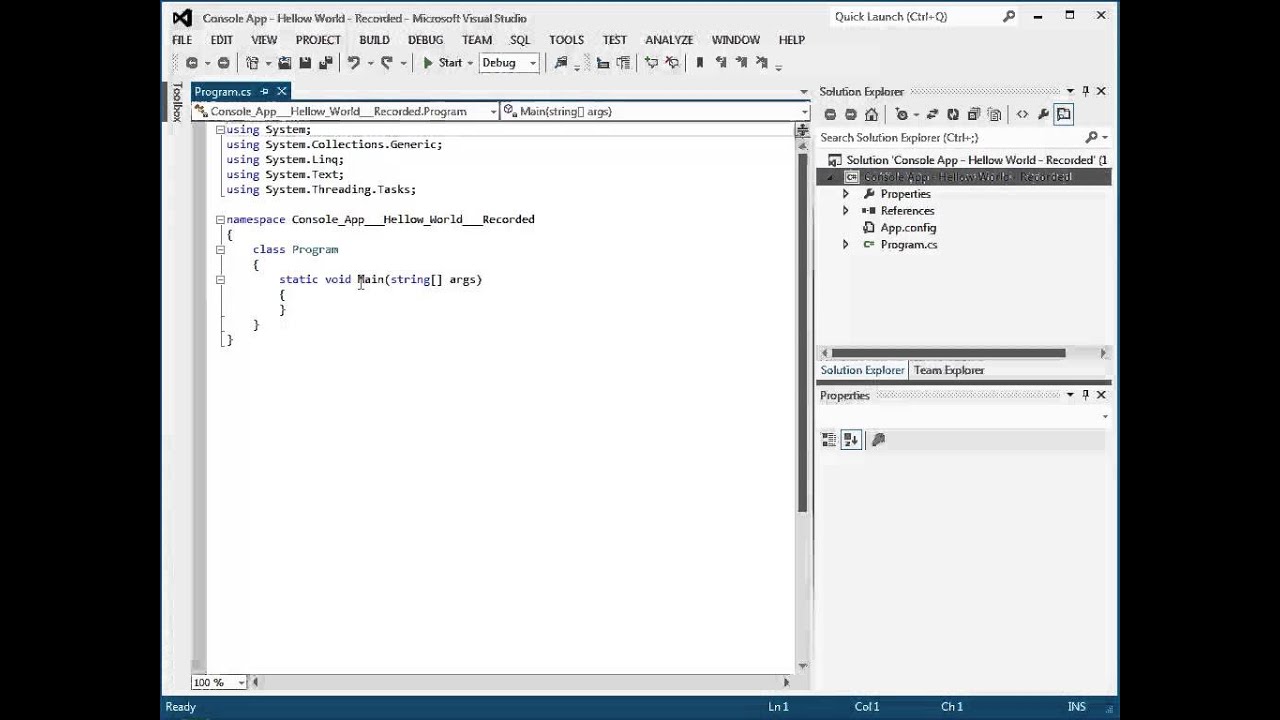
Task: Uncomment selected lines via toolbar icon
Action: click(x=672, y=63)
